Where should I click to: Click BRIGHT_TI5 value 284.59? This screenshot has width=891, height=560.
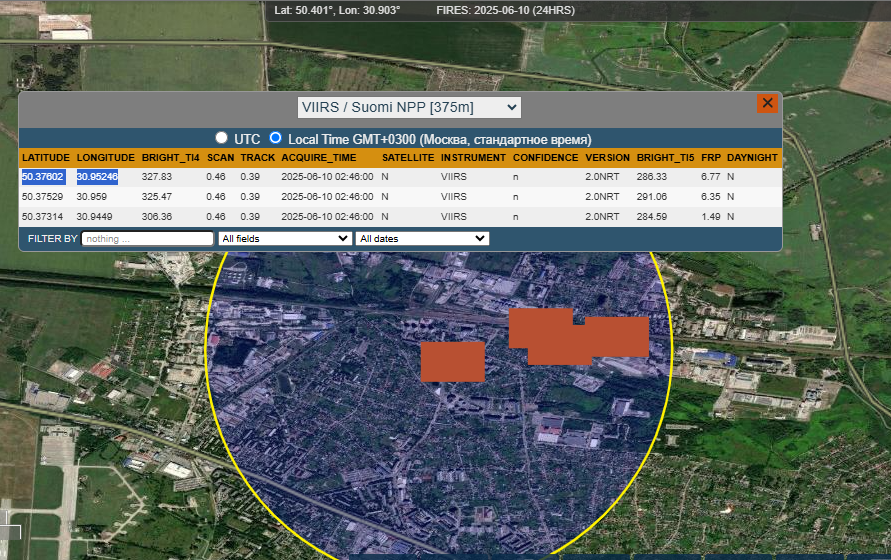[652, 217]
